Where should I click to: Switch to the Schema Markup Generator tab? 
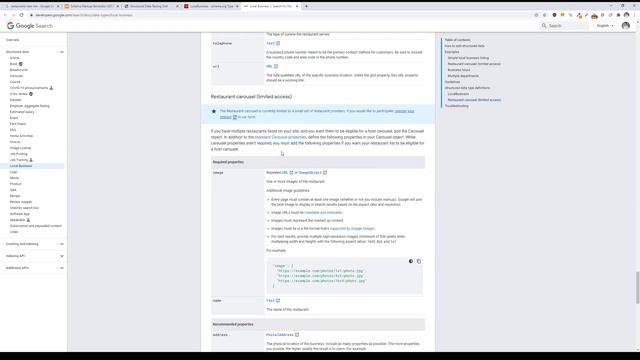point(92,6)
